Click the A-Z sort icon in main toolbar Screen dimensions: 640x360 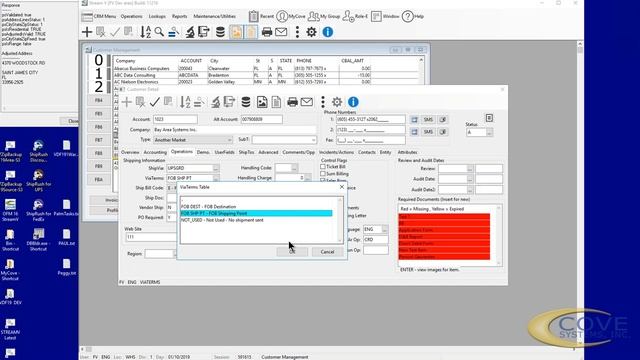(145, 32)
